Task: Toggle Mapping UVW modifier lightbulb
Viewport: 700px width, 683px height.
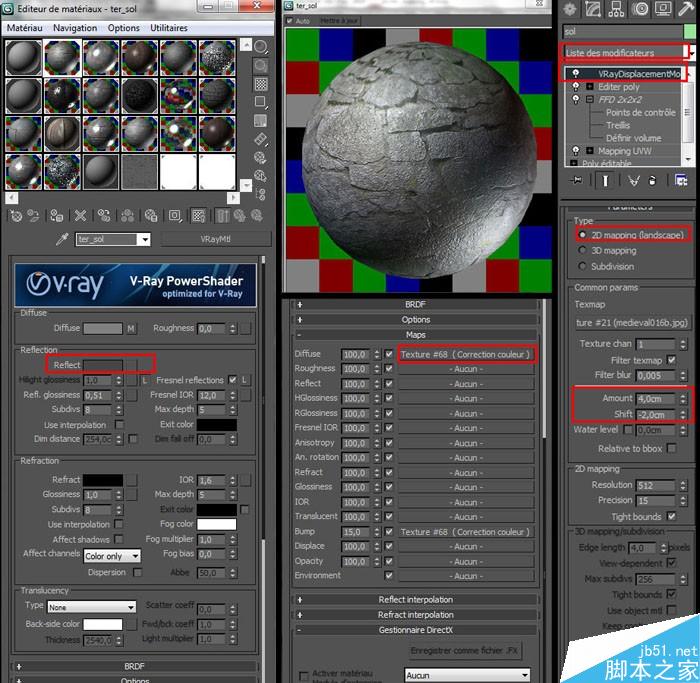Action: click(x=576, y=151)
